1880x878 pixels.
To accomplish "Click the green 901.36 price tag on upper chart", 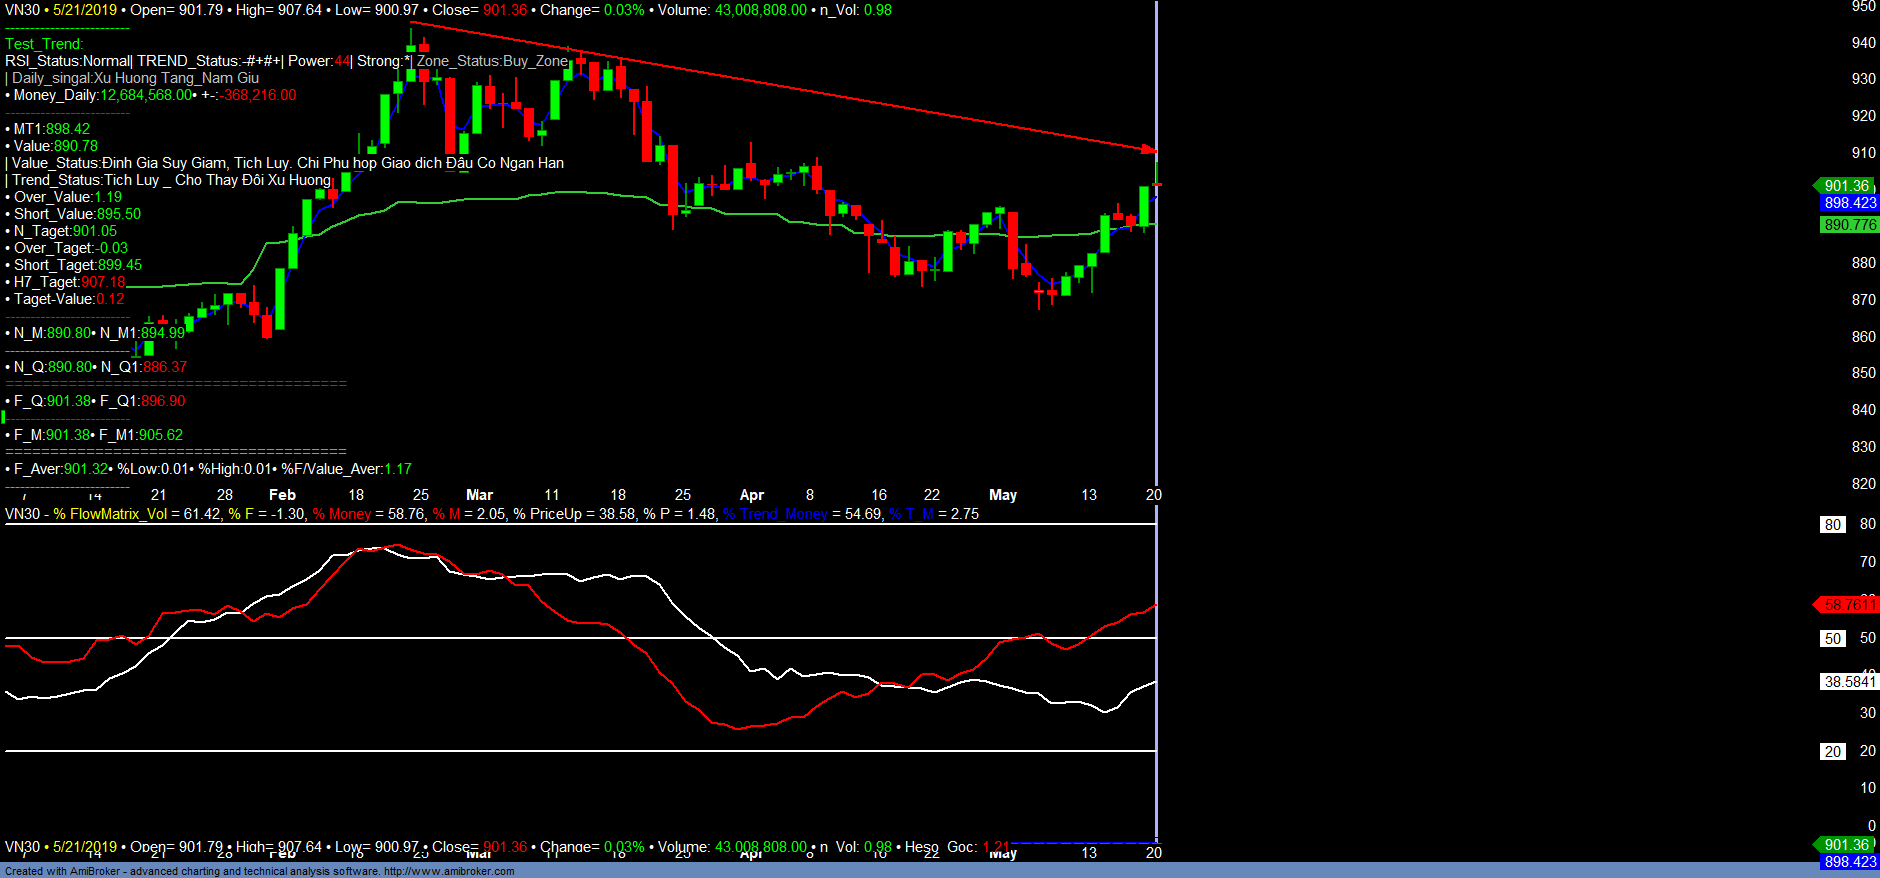I will [1845, 186].
